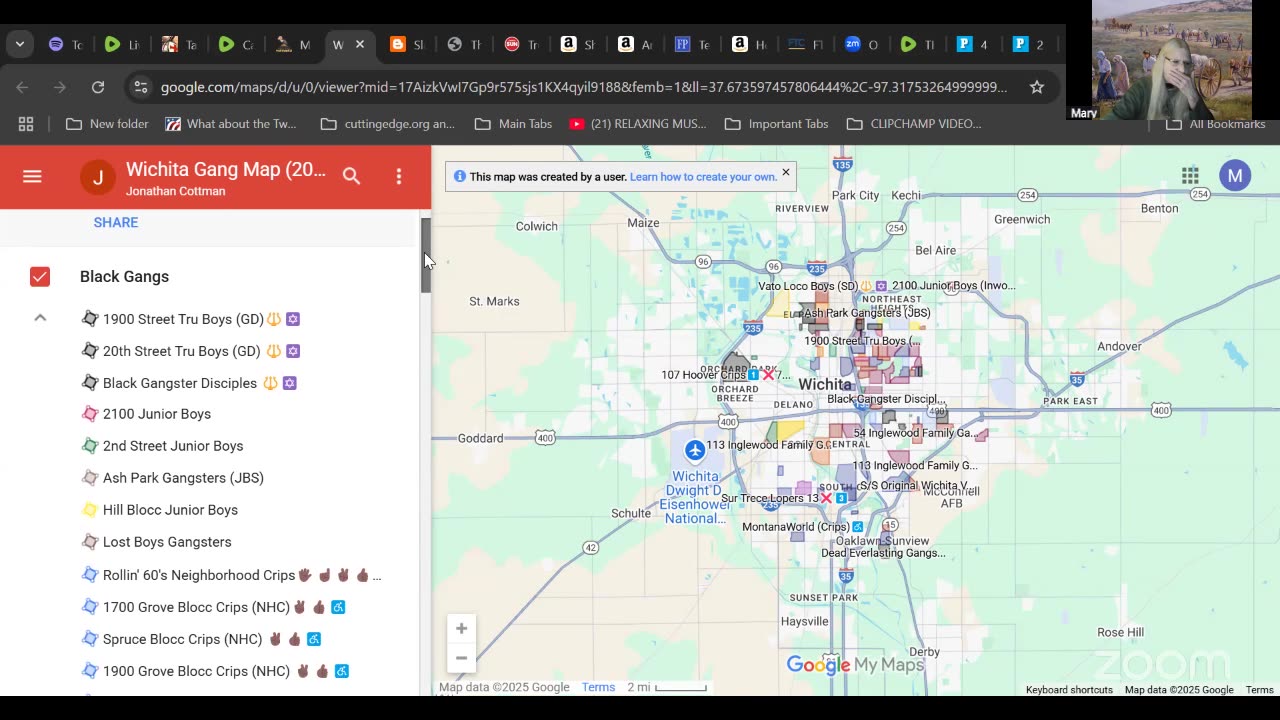Dismiss the map created by user notice
Image resolution: width=1280 pixels, height=720 pixels.
click(x=786, y=172)
